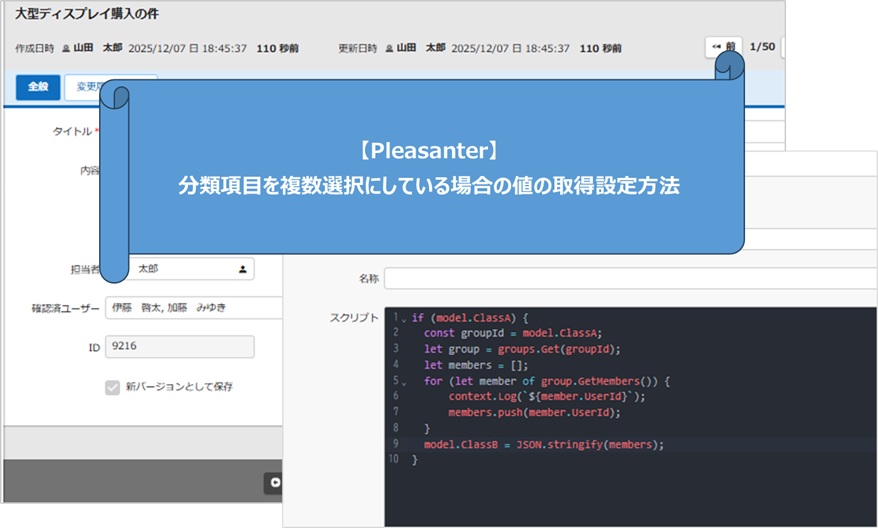Click the 1/50 record counter
The width and height of the screenshot is (878, 528).
coord(762,47)
